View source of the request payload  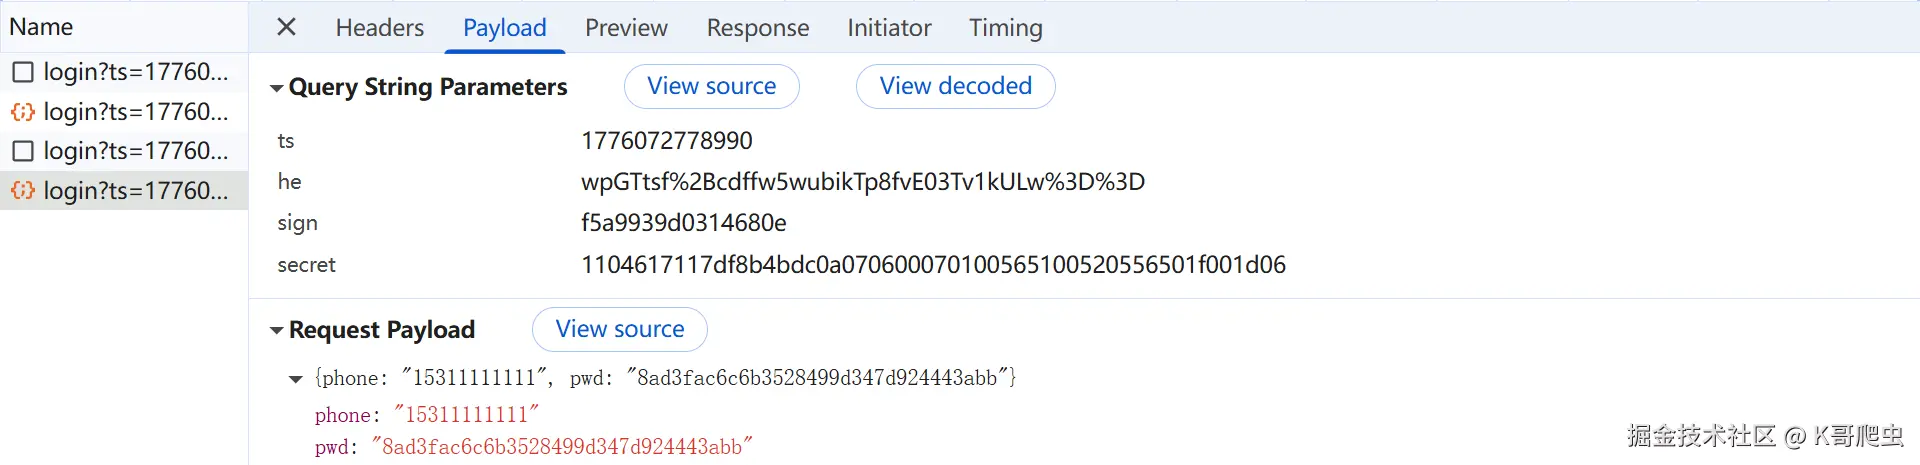[x=620, y=329]
